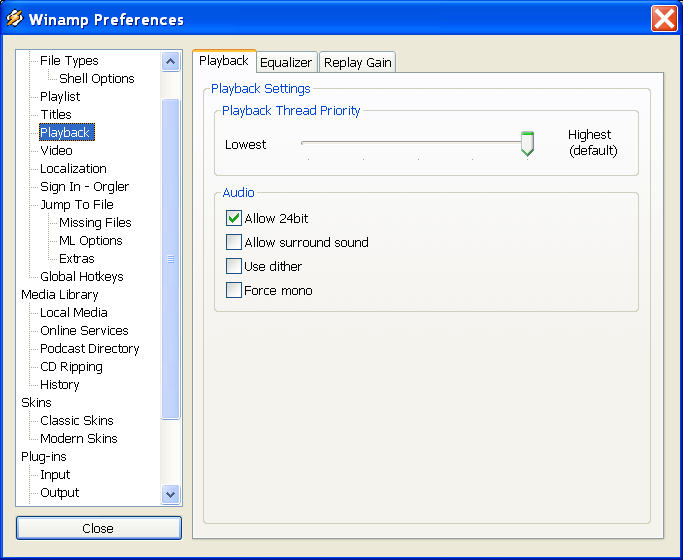Open the Jump To File settings
This screenshot has width=683, height=560.
tap(76, 205)
